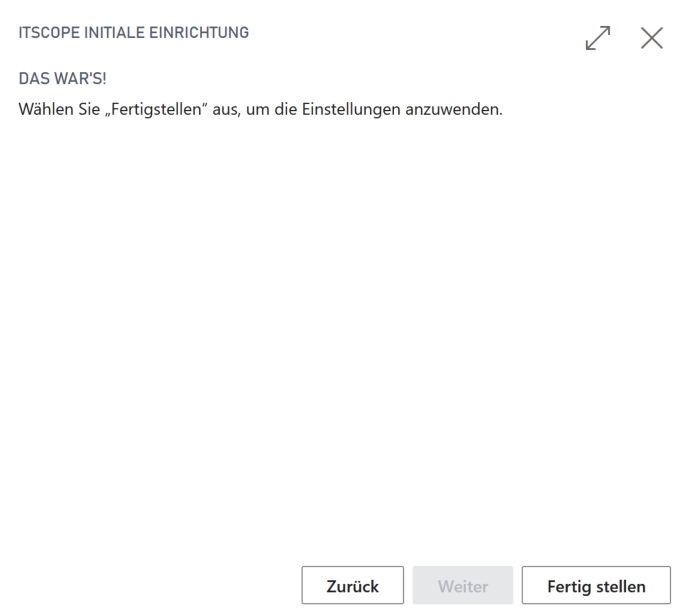
Task: Close the ITscope setup dialog
Action: coord(652,38)
